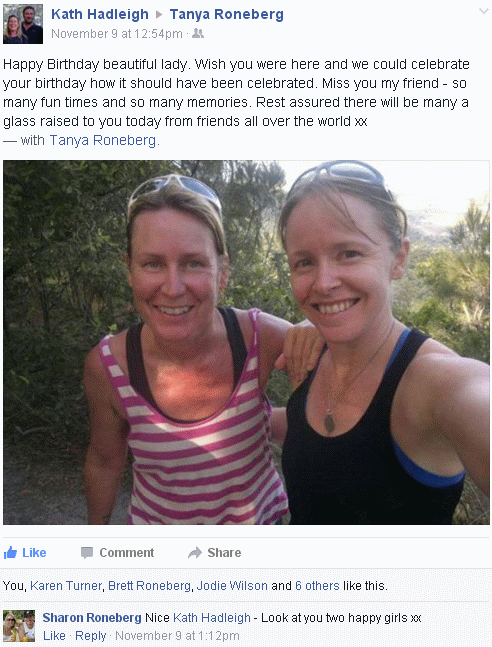Image resolution: width=492 pixels, height=647 pixels.
Task: Reply to Sharon Roneberg's comment
Action: (90, 636)
